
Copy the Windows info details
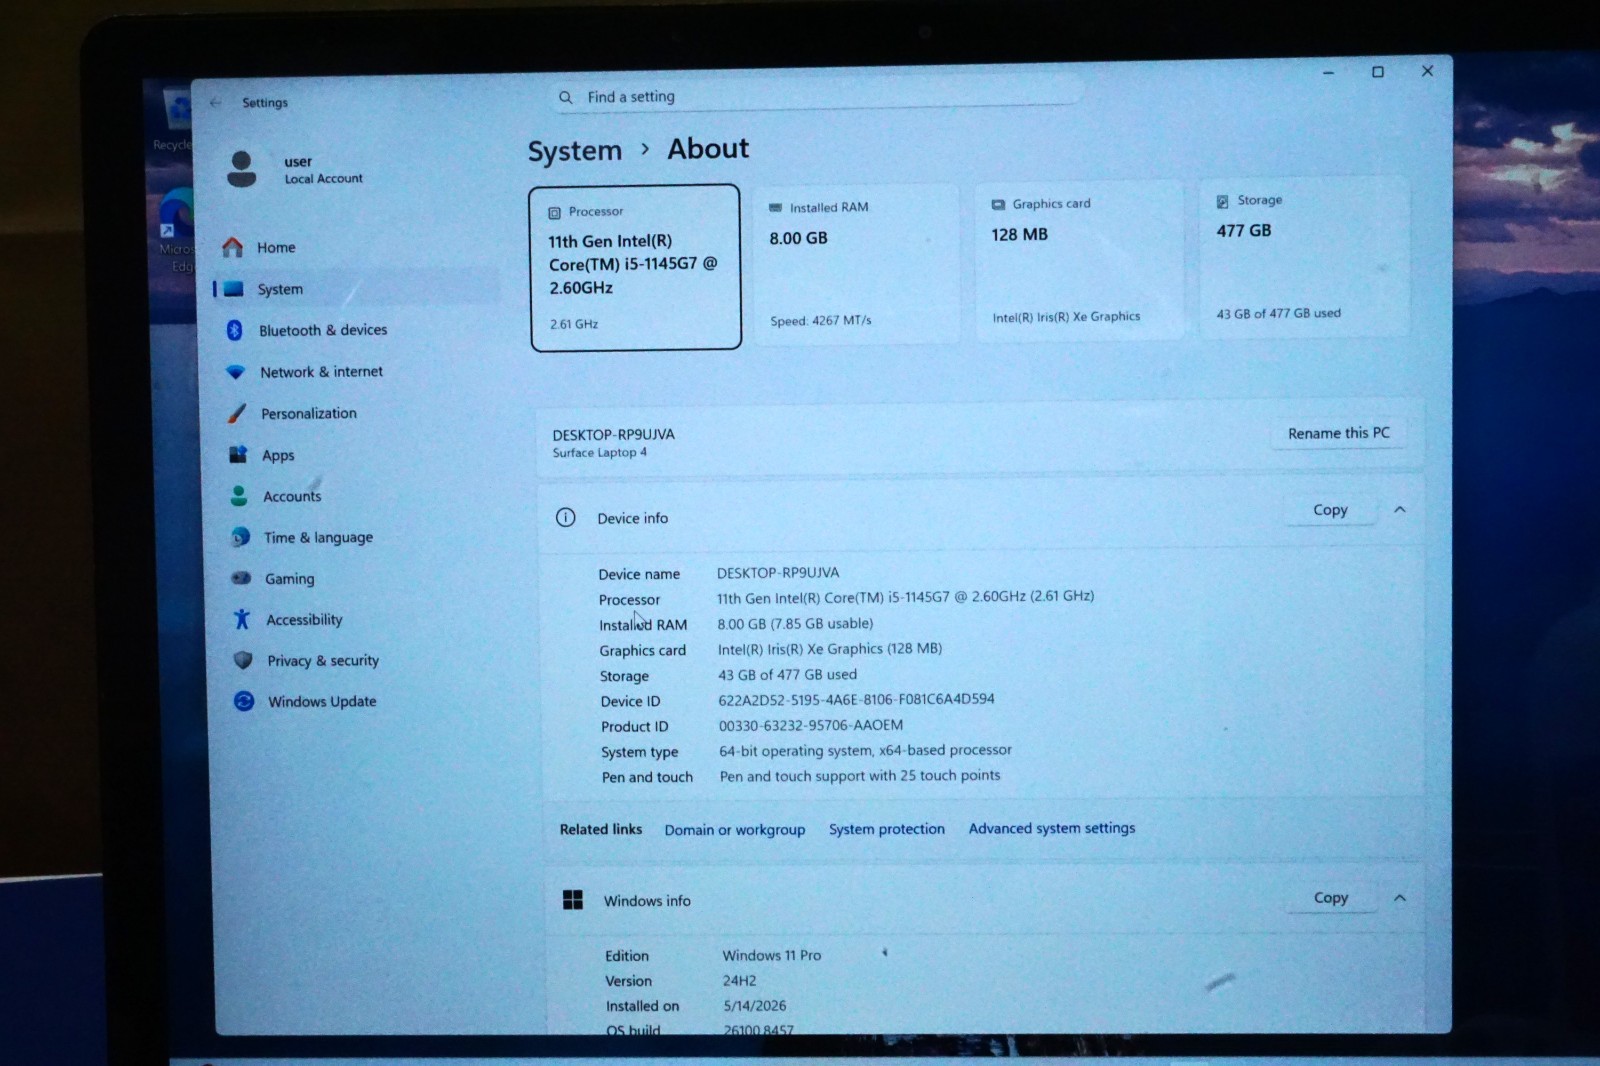click(x=1331, y=898)
